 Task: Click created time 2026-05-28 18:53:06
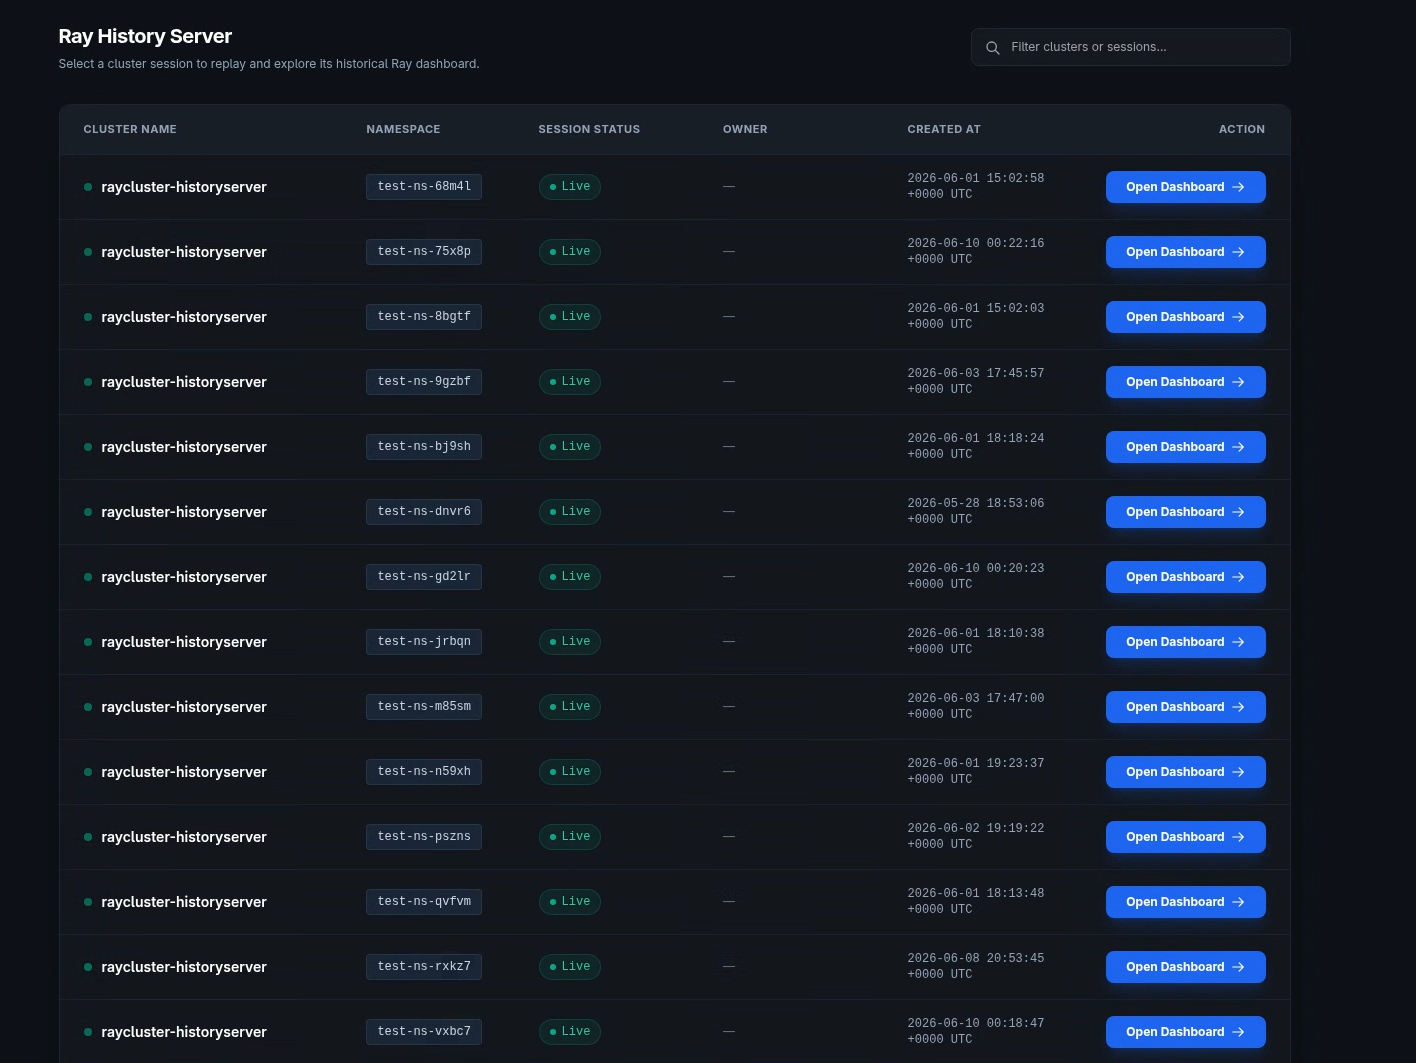point(975,511)
